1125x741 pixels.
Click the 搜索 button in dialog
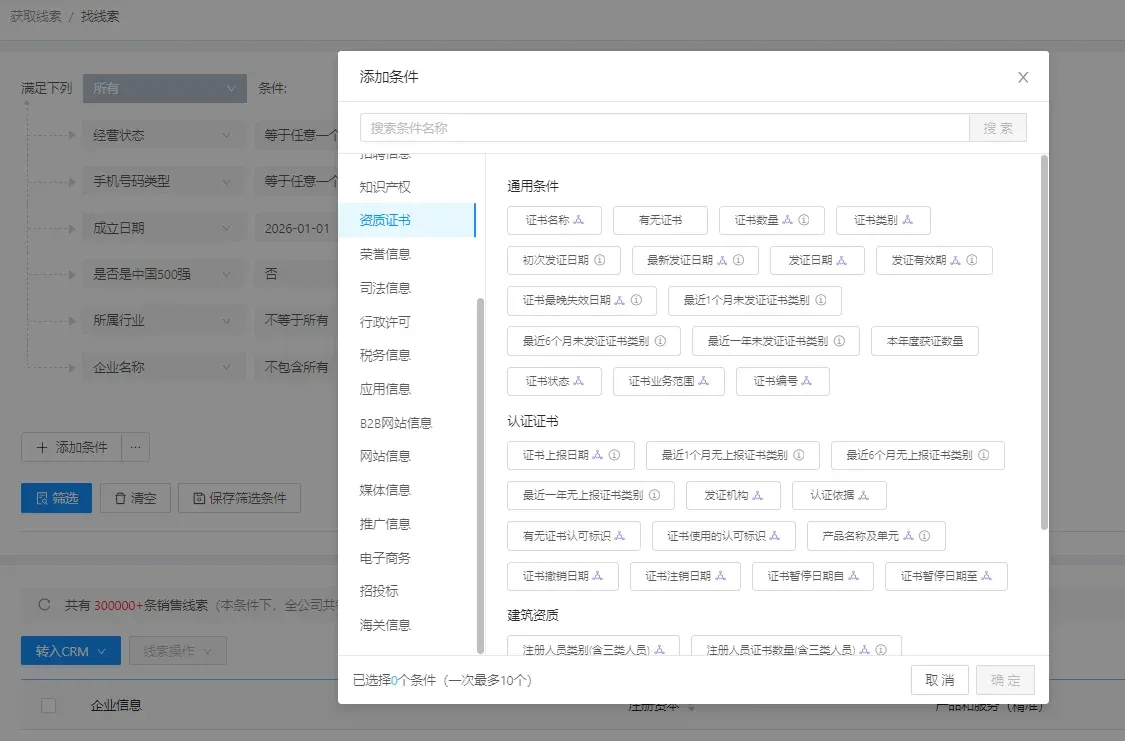(x=998, y=128)
